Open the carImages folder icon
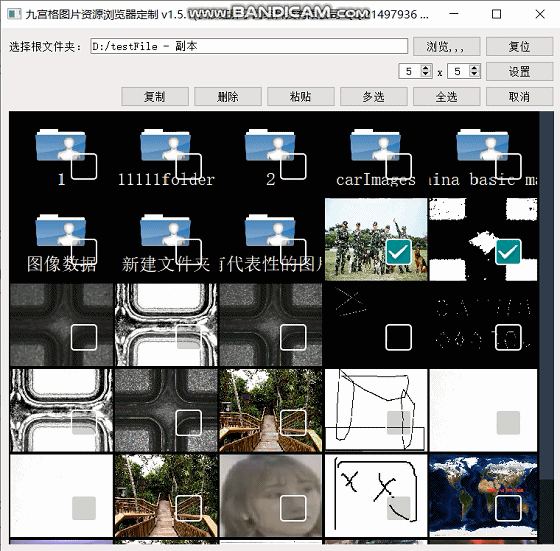The width and height of the screenshot is (560, 551). coord(375,145)
